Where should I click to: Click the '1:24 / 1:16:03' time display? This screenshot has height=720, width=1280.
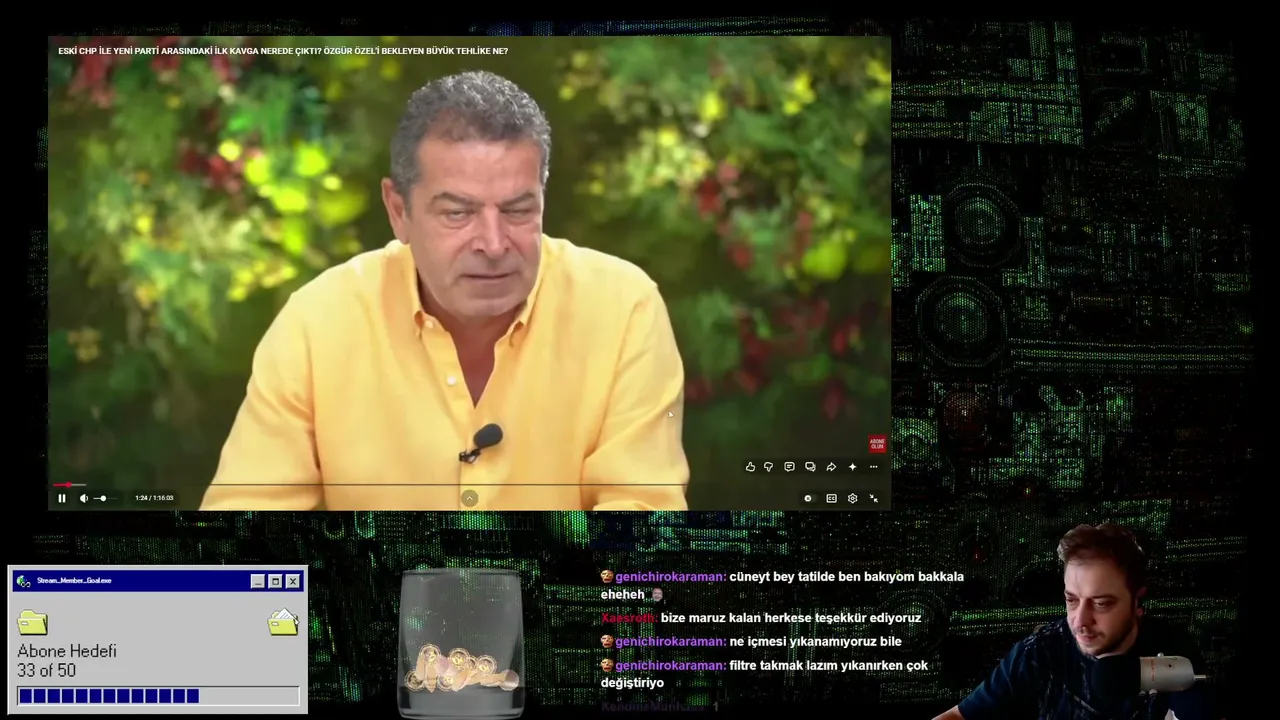155,498
